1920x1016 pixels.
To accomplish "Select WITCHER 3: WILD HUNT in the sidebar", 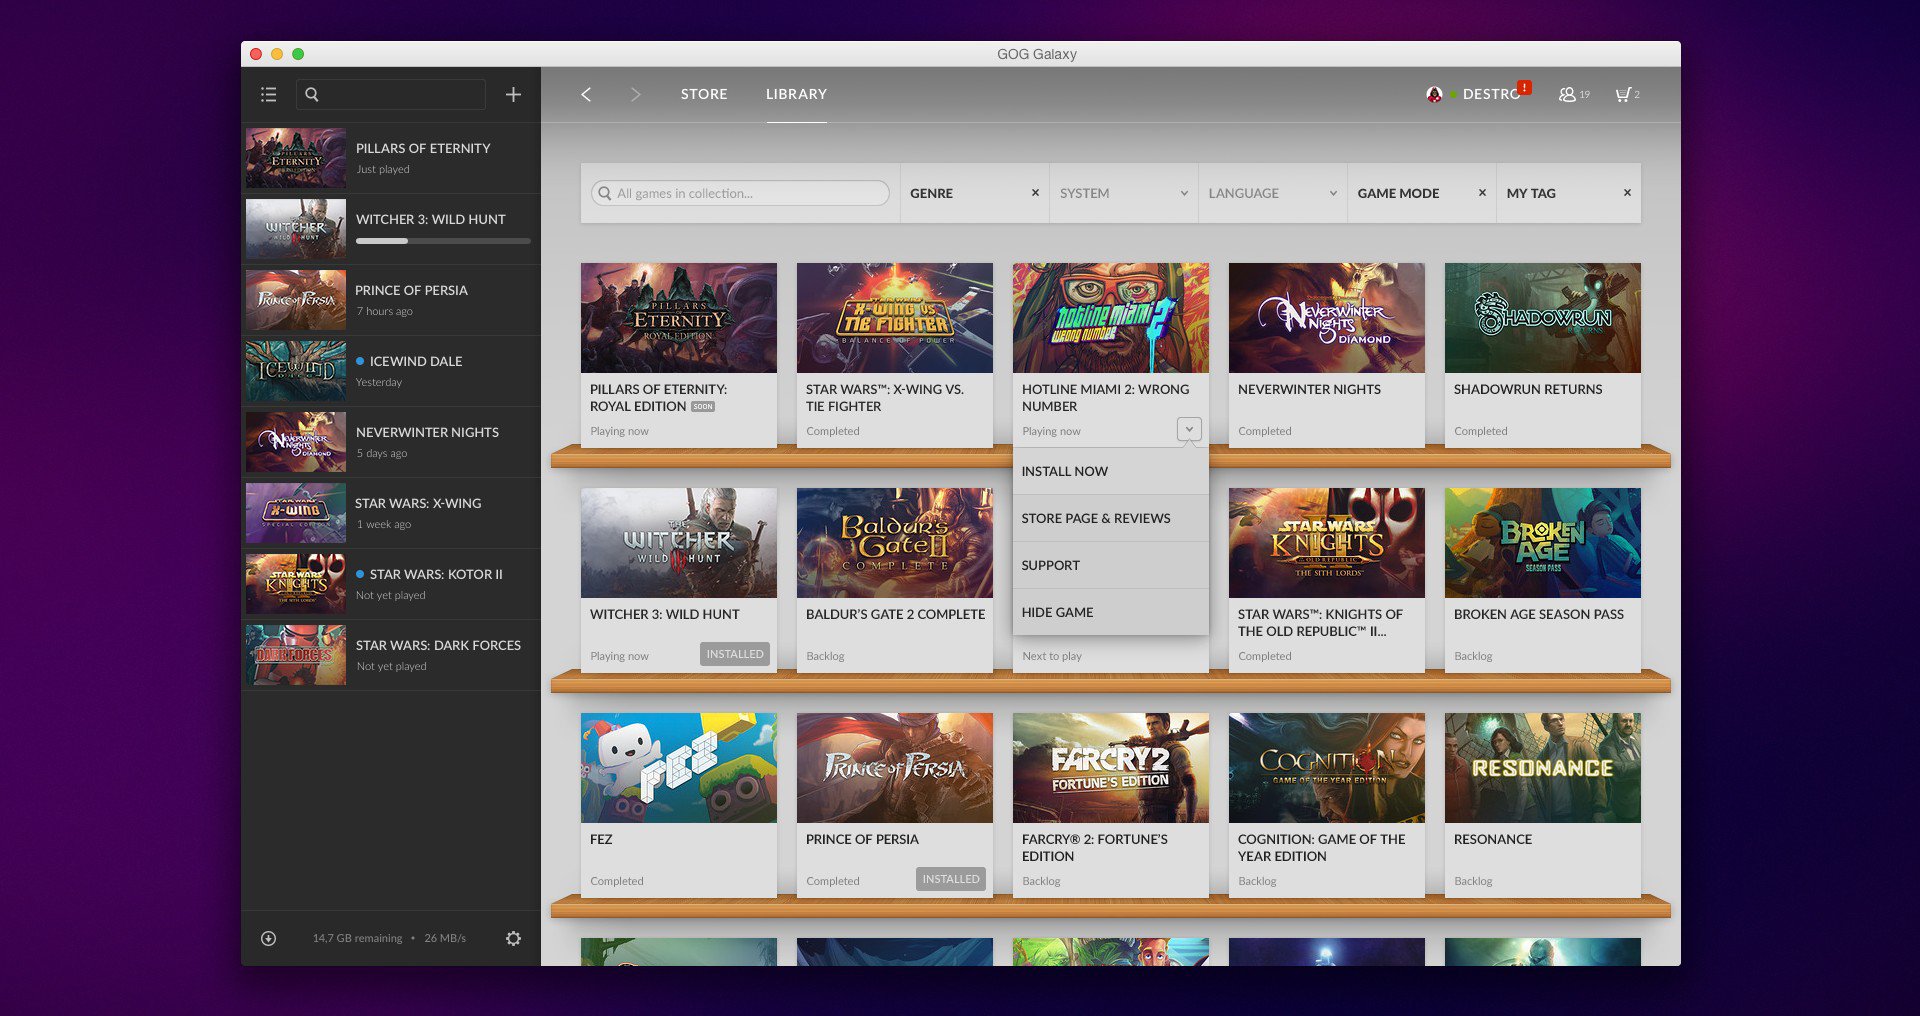I will [391, 229].
